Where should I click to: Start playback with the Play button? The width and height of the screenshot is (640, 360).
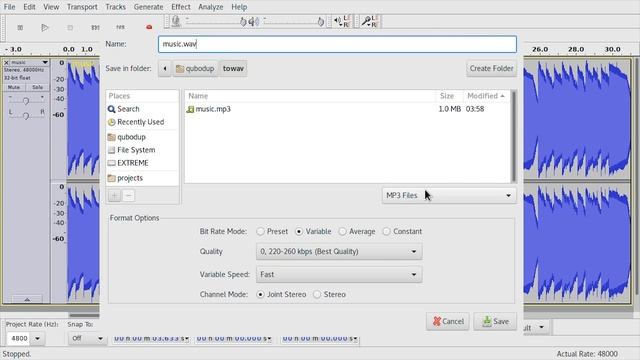coord(45,27)
